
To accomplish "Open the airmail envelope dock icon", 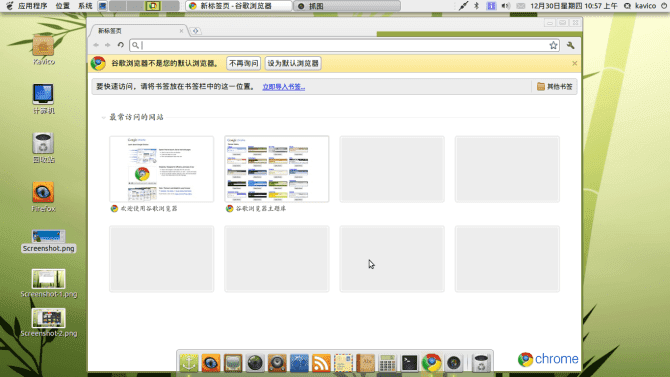I will 344,363.
